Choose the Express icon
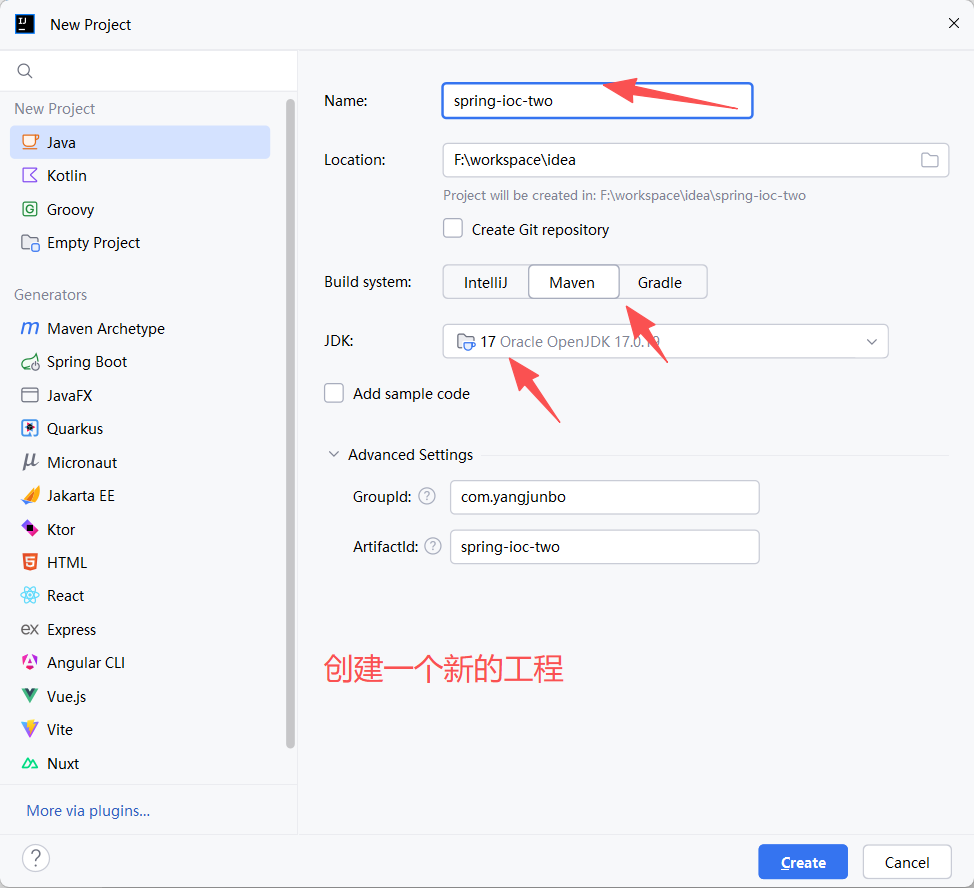974x888 pixels. 30,629
